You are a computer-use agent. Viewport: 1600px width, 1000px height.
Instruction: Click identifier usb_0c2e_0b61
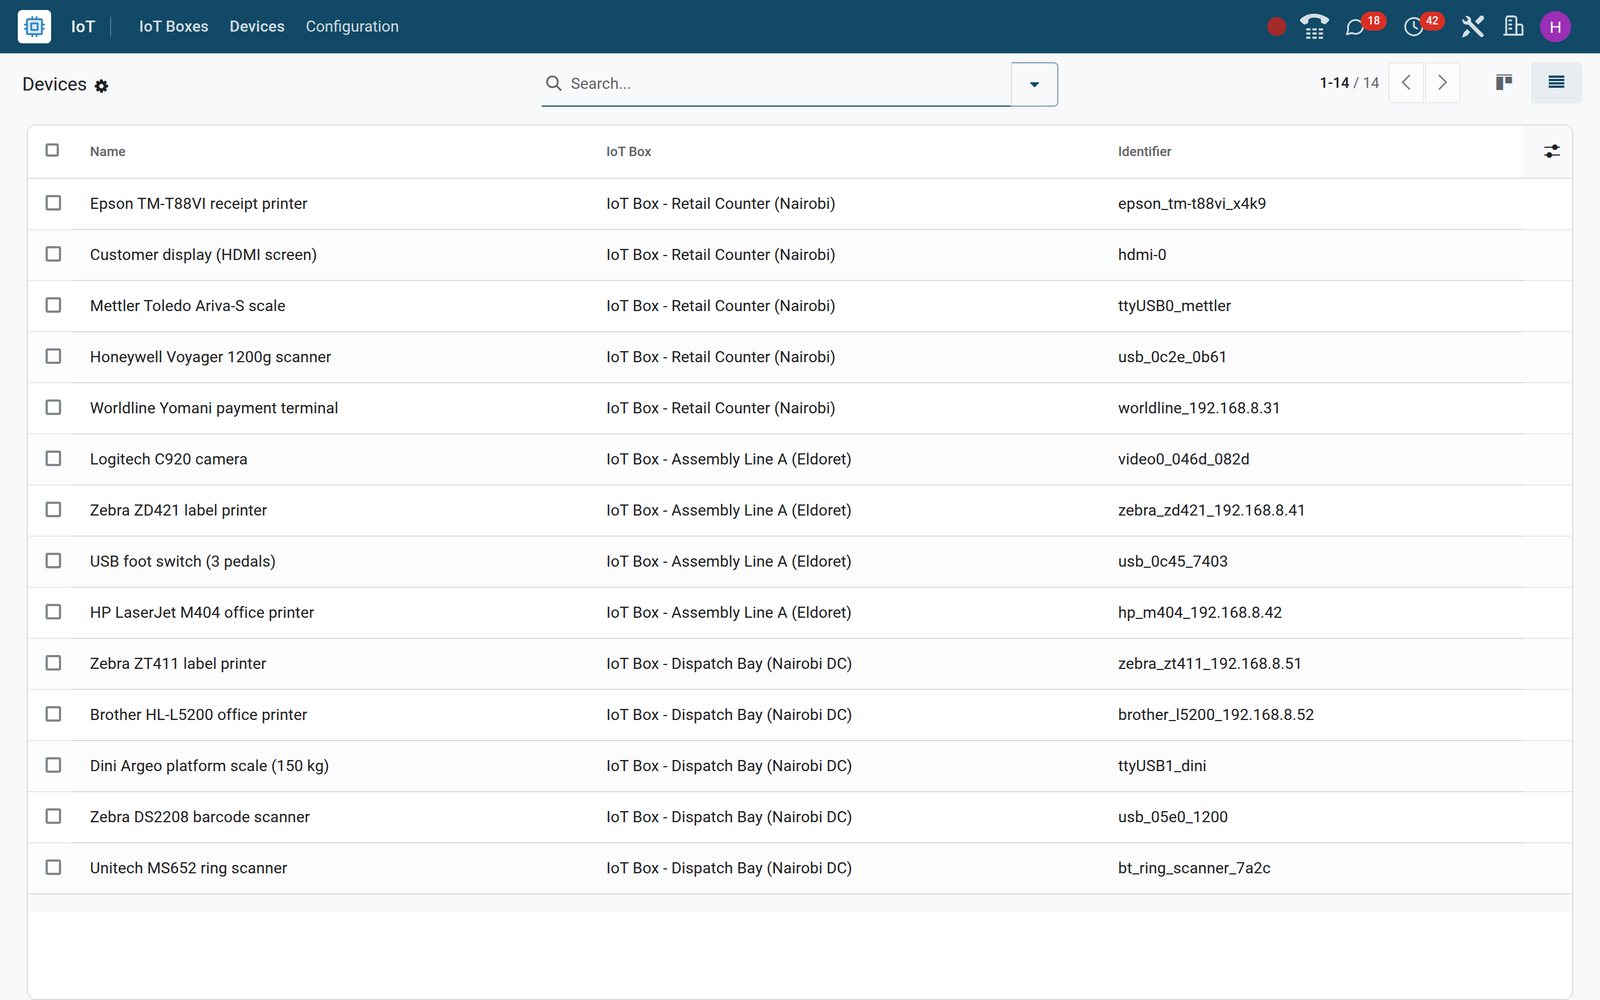pyautogui.click(x=1172, y=357)
